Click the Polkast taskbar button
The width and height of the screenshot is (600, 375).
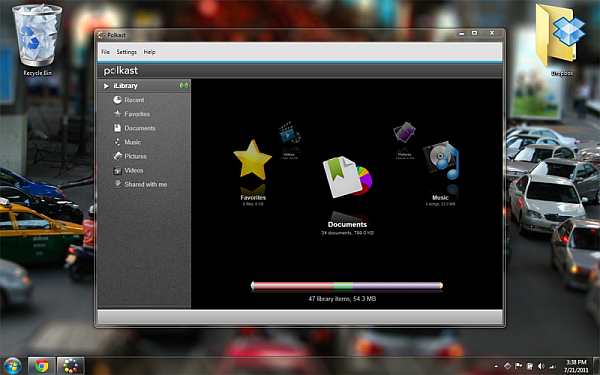[x=71, y=366]
